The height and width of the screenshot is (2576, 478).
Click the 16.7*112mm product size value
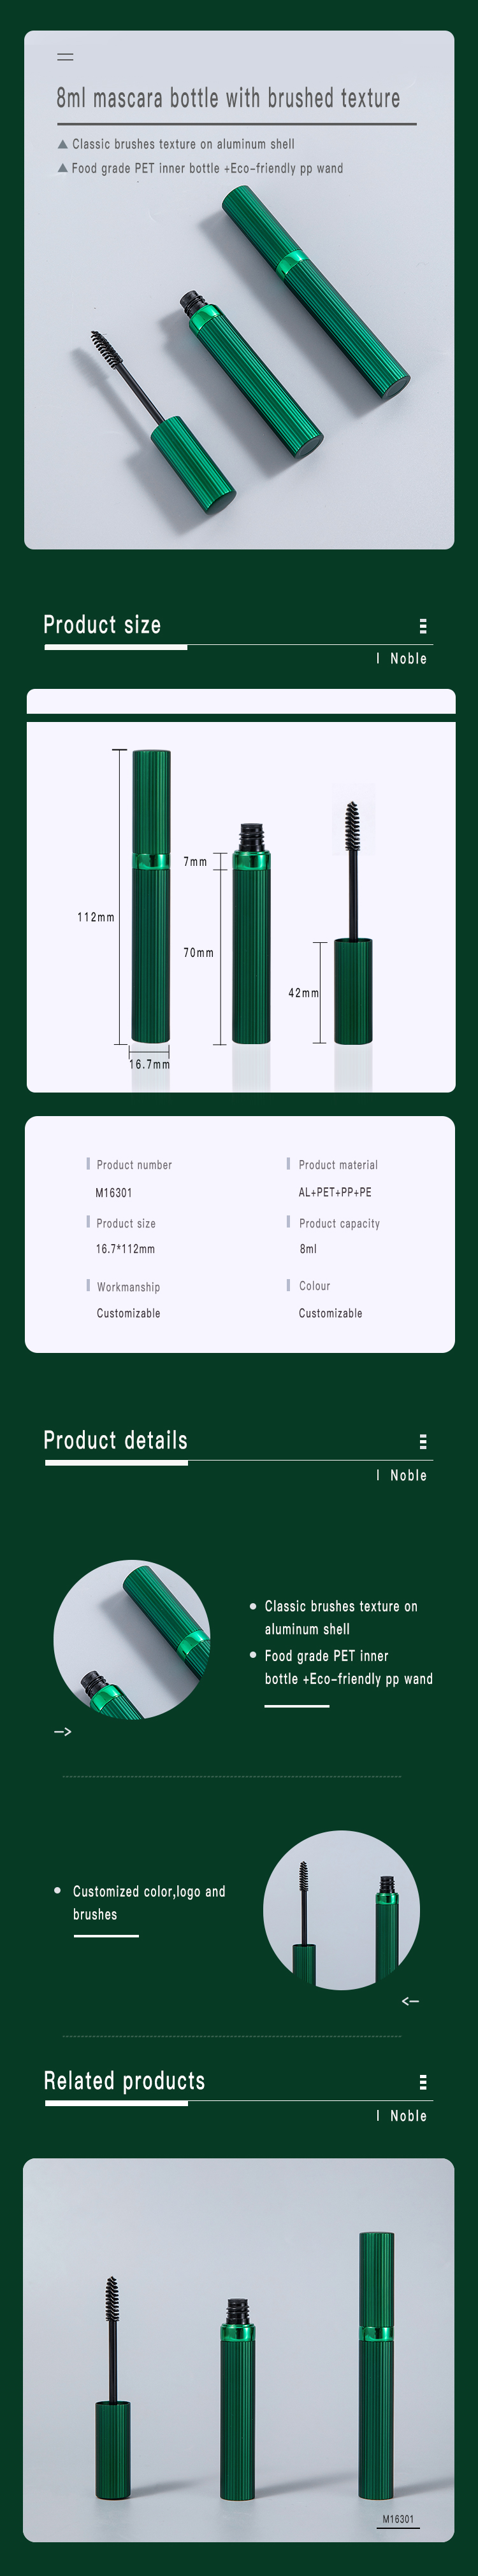point(125,1249)
